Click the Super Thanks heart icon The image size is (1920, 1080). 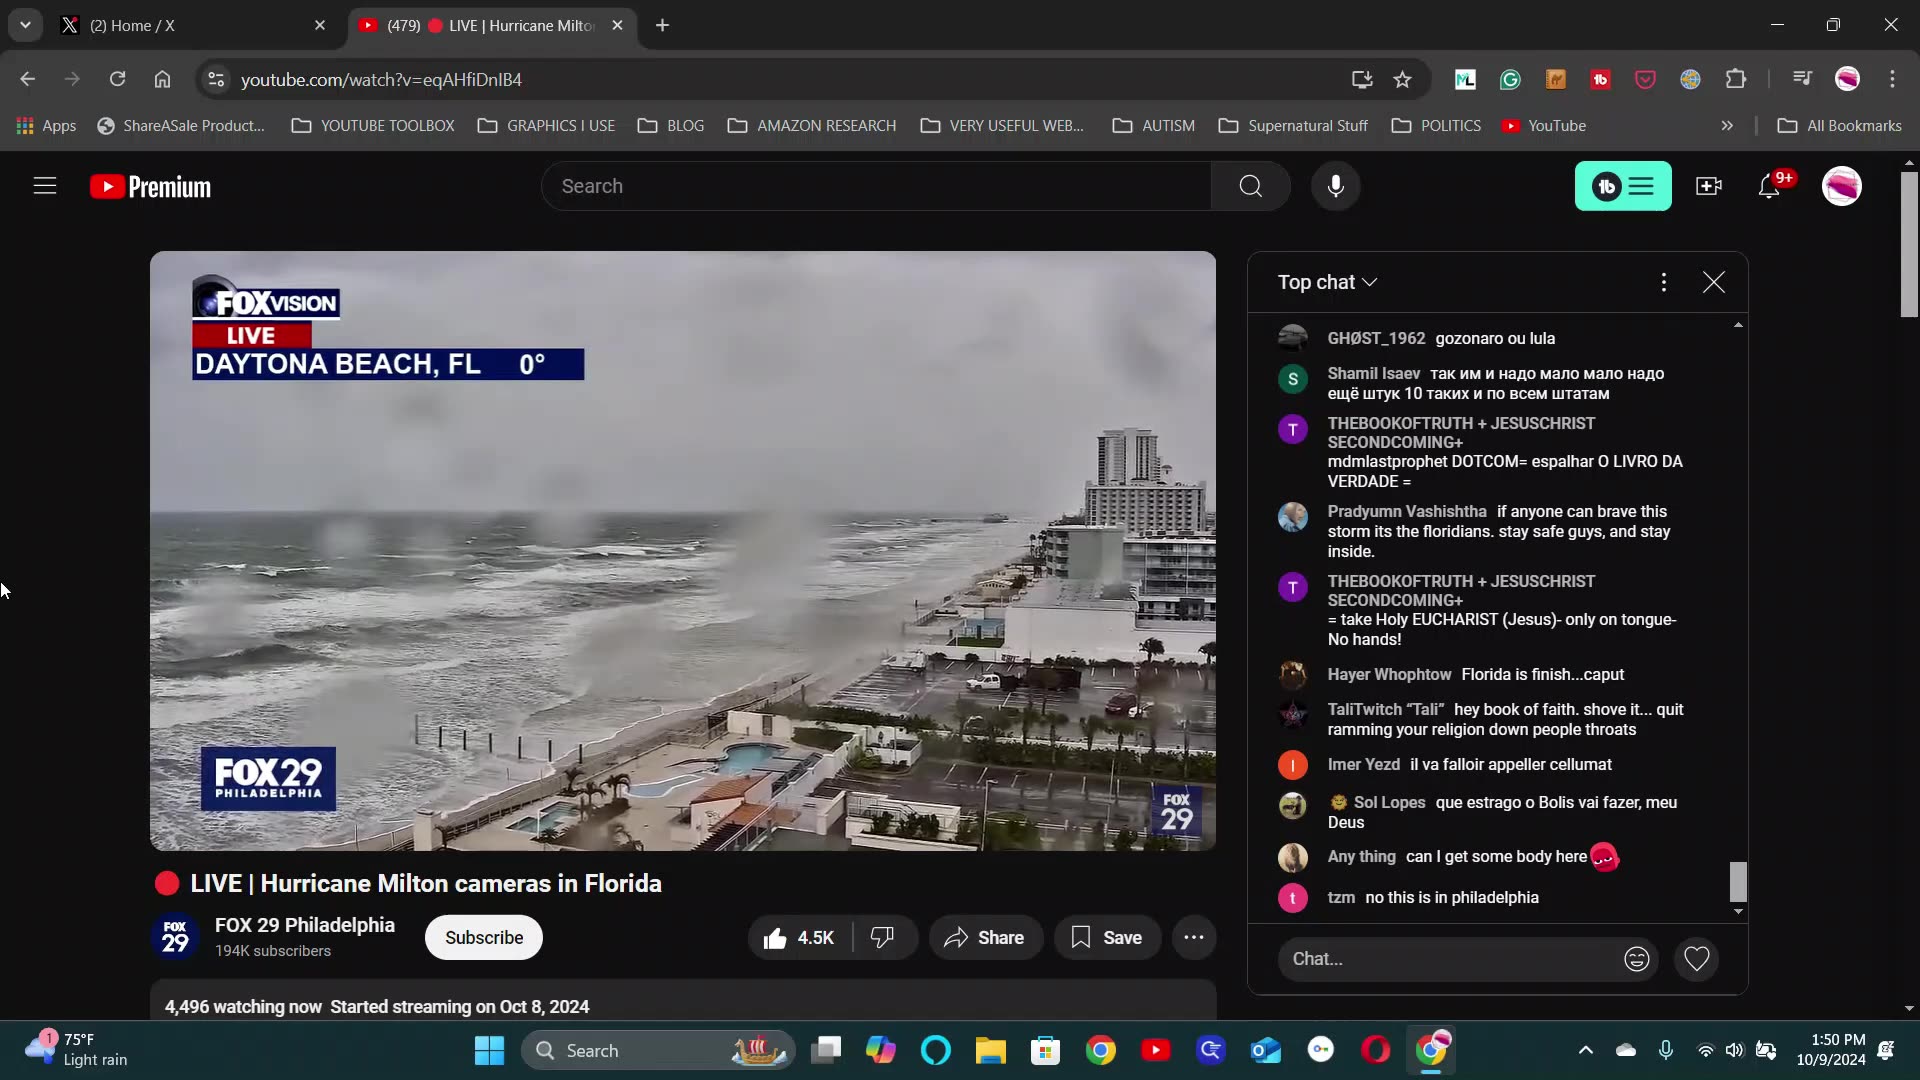click(x=1697, y=959)
